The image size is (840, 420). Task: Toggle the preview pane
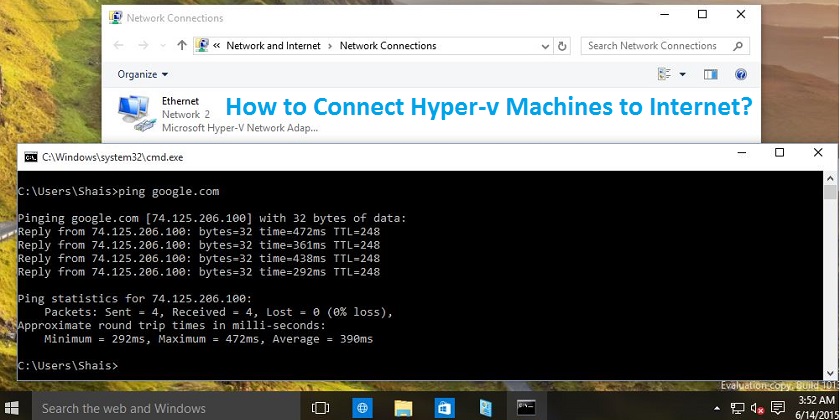click(710, 74)
